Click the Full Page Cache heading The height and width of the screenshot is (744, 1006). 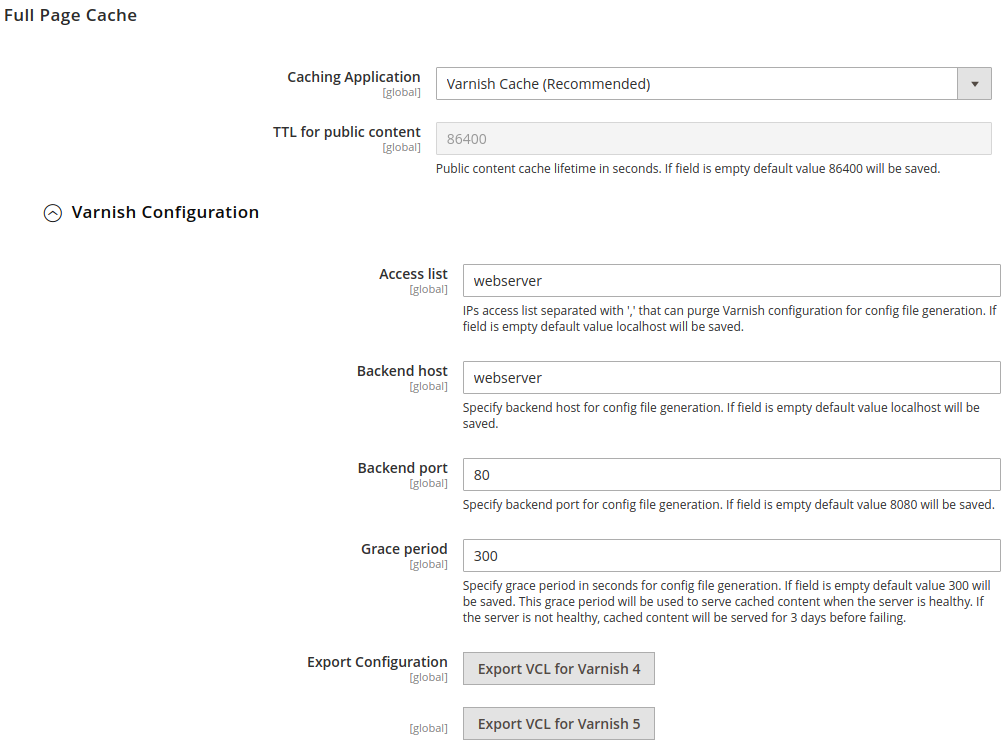click(71, 15)
